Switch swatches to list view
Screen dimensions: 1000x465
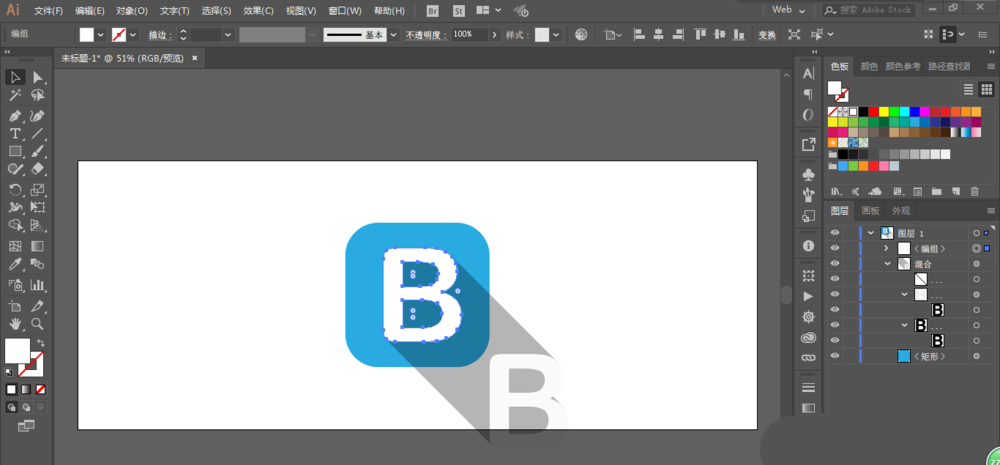click(968, 89)
